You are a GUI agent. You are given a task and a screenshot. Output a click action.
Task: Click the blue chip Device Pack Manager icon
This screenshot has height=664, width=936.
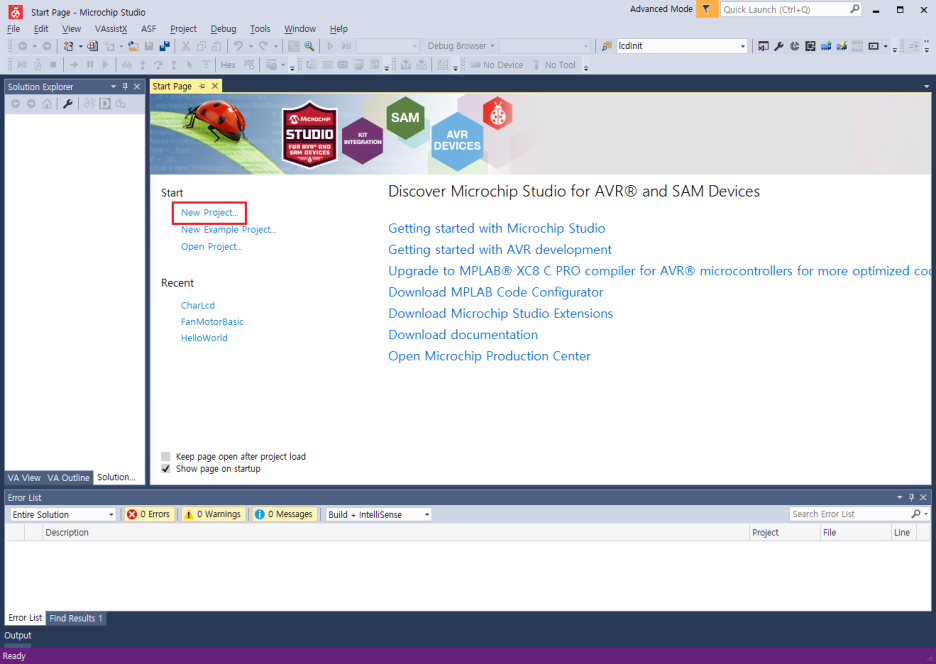coord(826,46)
